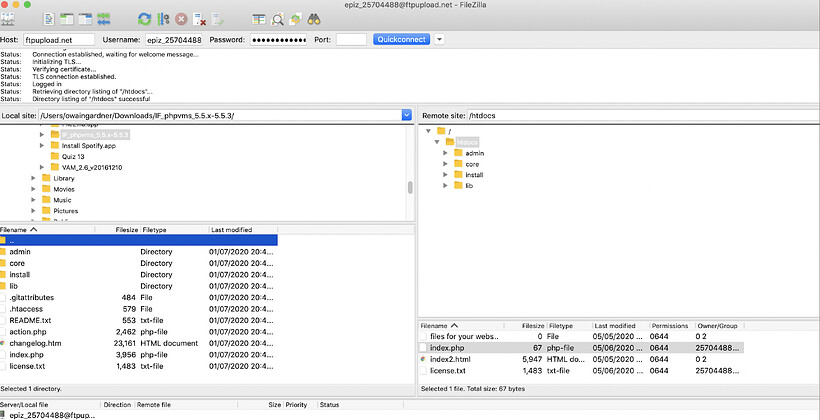Expand the remote install folder
The height and width of the screenshot is (420, 820).
(x=446, y=175)
